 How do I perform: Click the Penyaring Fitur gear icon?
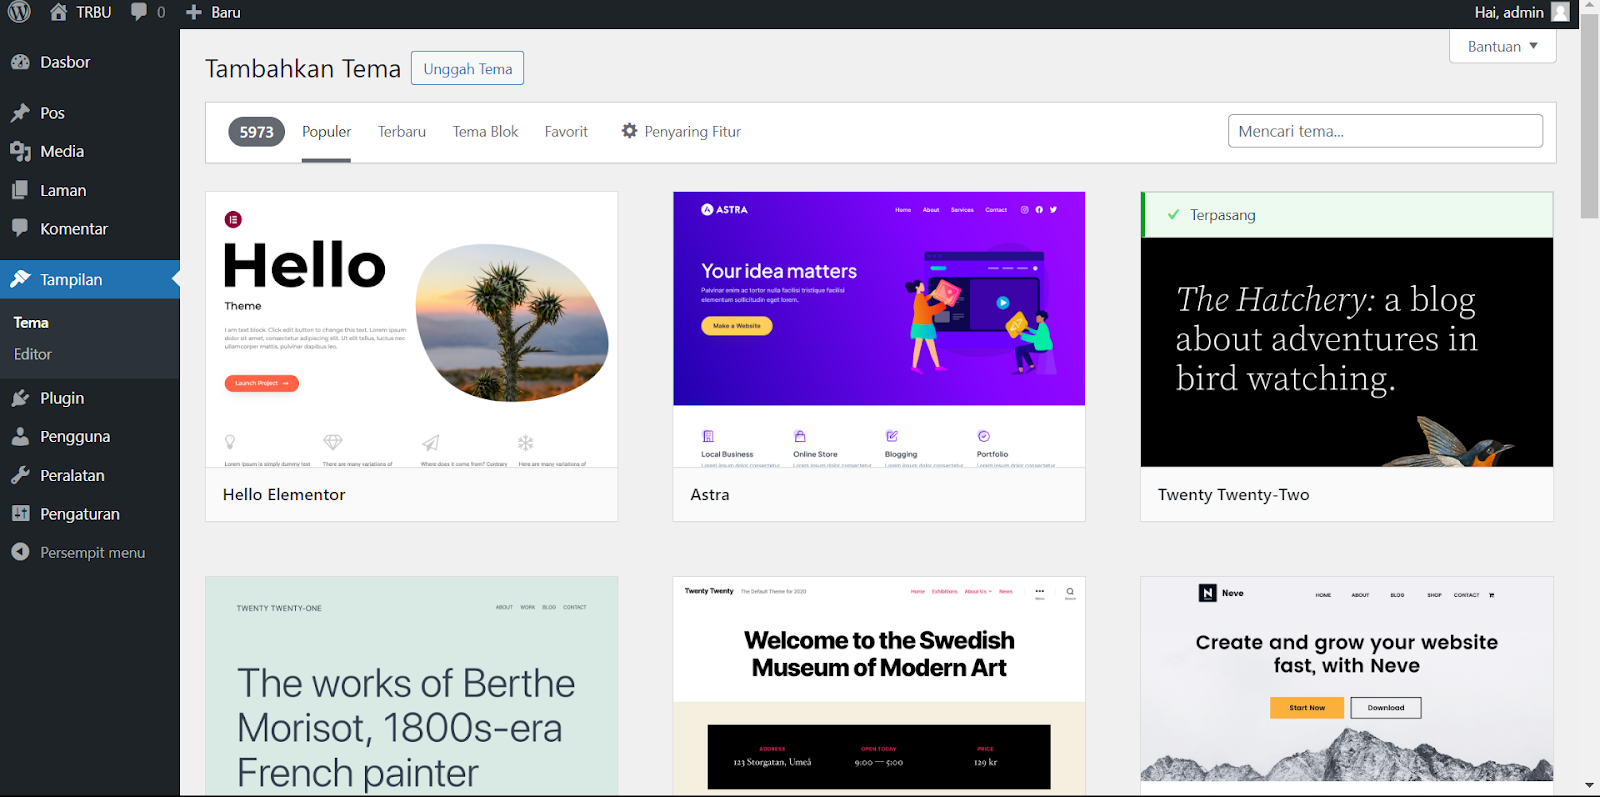(x=629, y=131)
